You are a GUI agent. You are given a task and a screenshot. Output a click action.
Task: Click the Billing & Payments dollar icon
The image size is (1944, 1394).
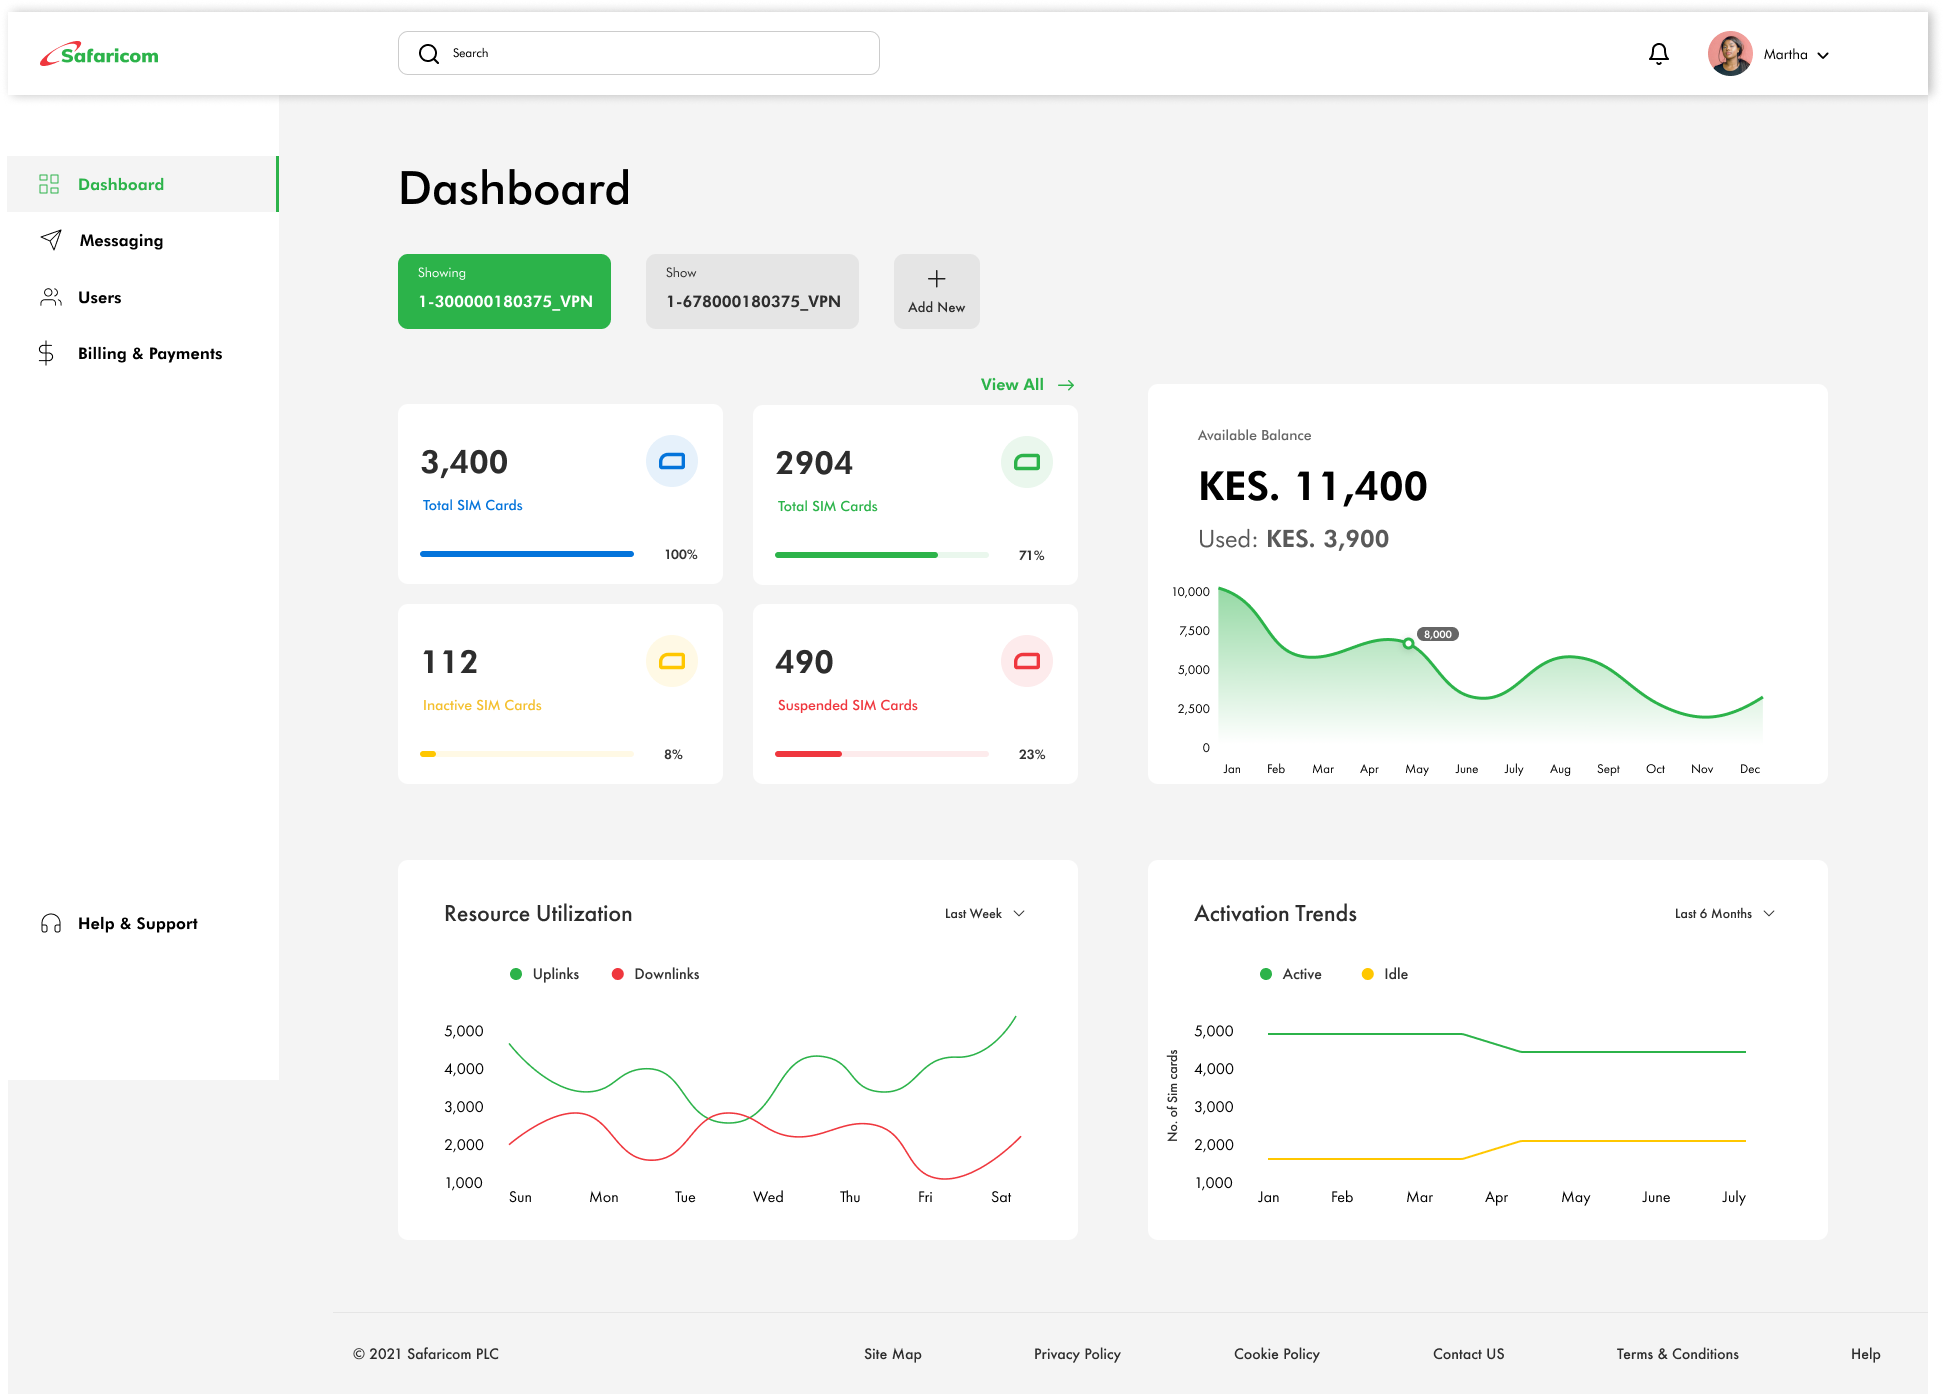click(45, 353)
